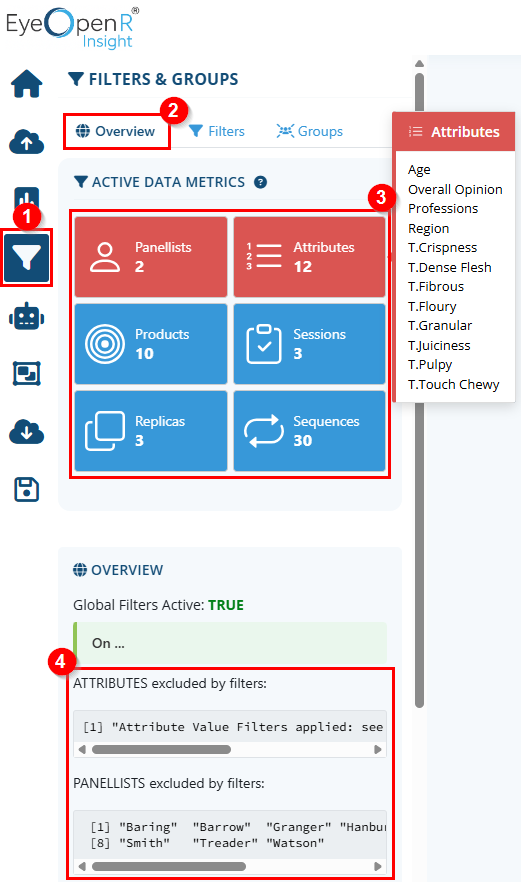Click the person icon in the Panellists card

pyautogui.click(x=105, y=257)
